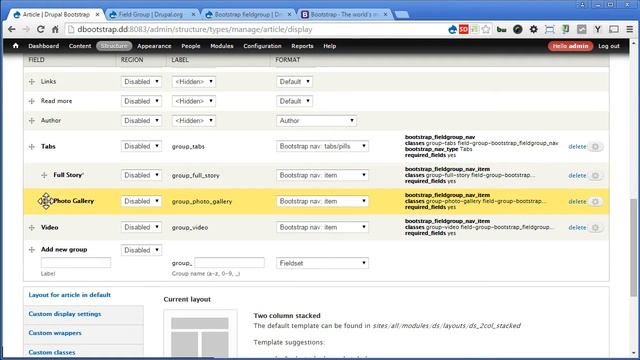Viewport: 640px width, 360px height.
Task: Open the Region dropdown for Links
Action: click(141, 82)
